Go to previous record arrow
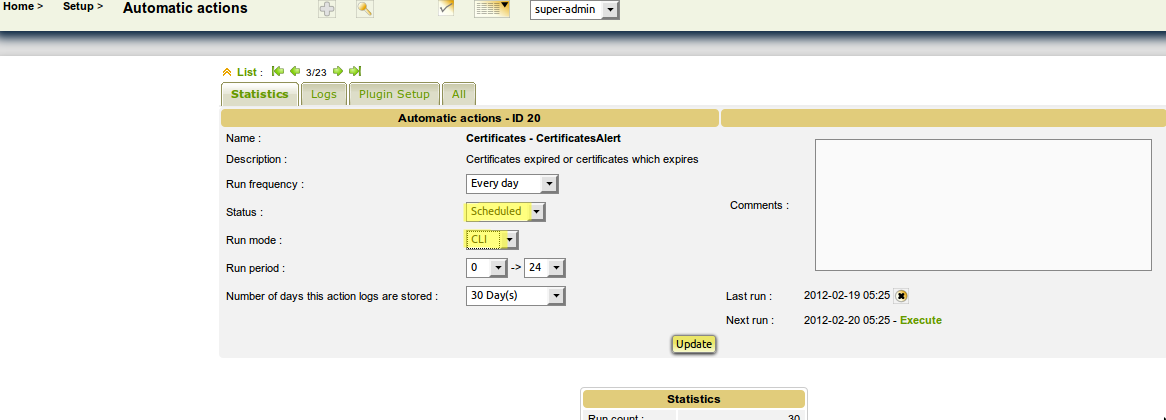 pos(295,71)
